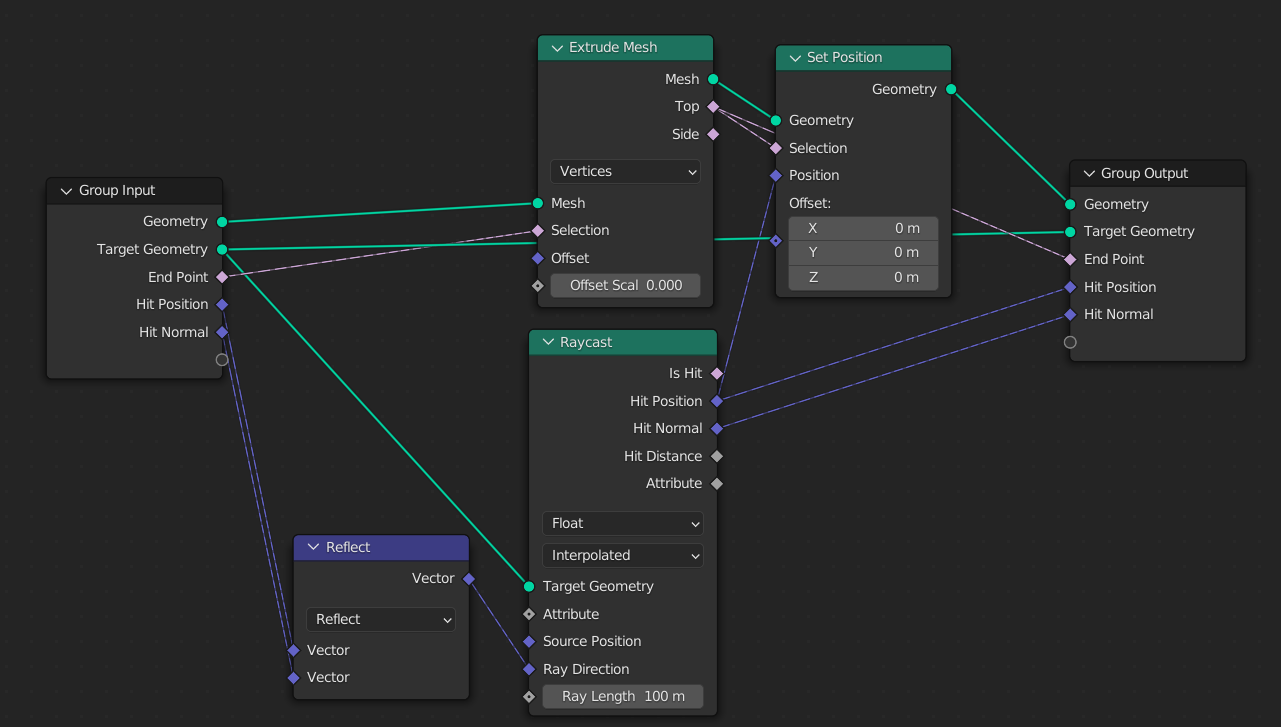Click the Ray Length 100 m field
The height and width of the screenshot is (727, 1281).
coord(622,696)
